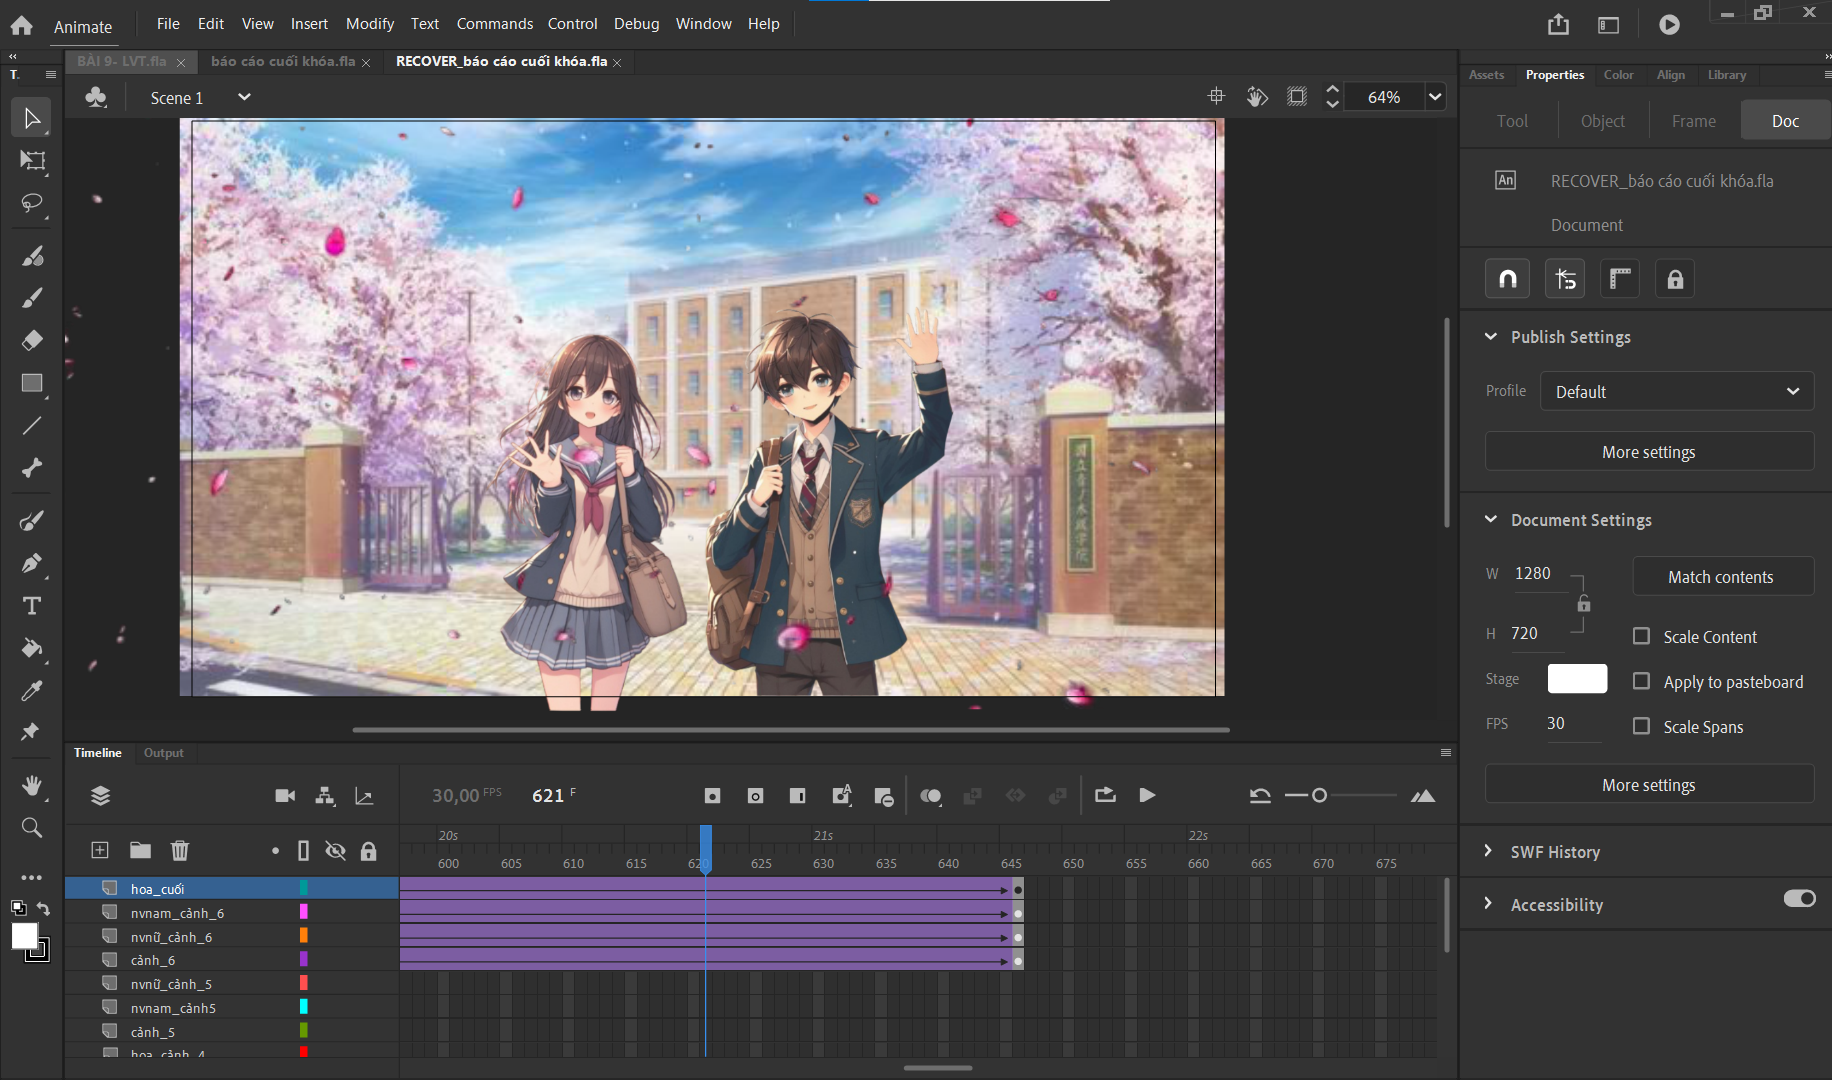Open the layers view options icon

100,796
